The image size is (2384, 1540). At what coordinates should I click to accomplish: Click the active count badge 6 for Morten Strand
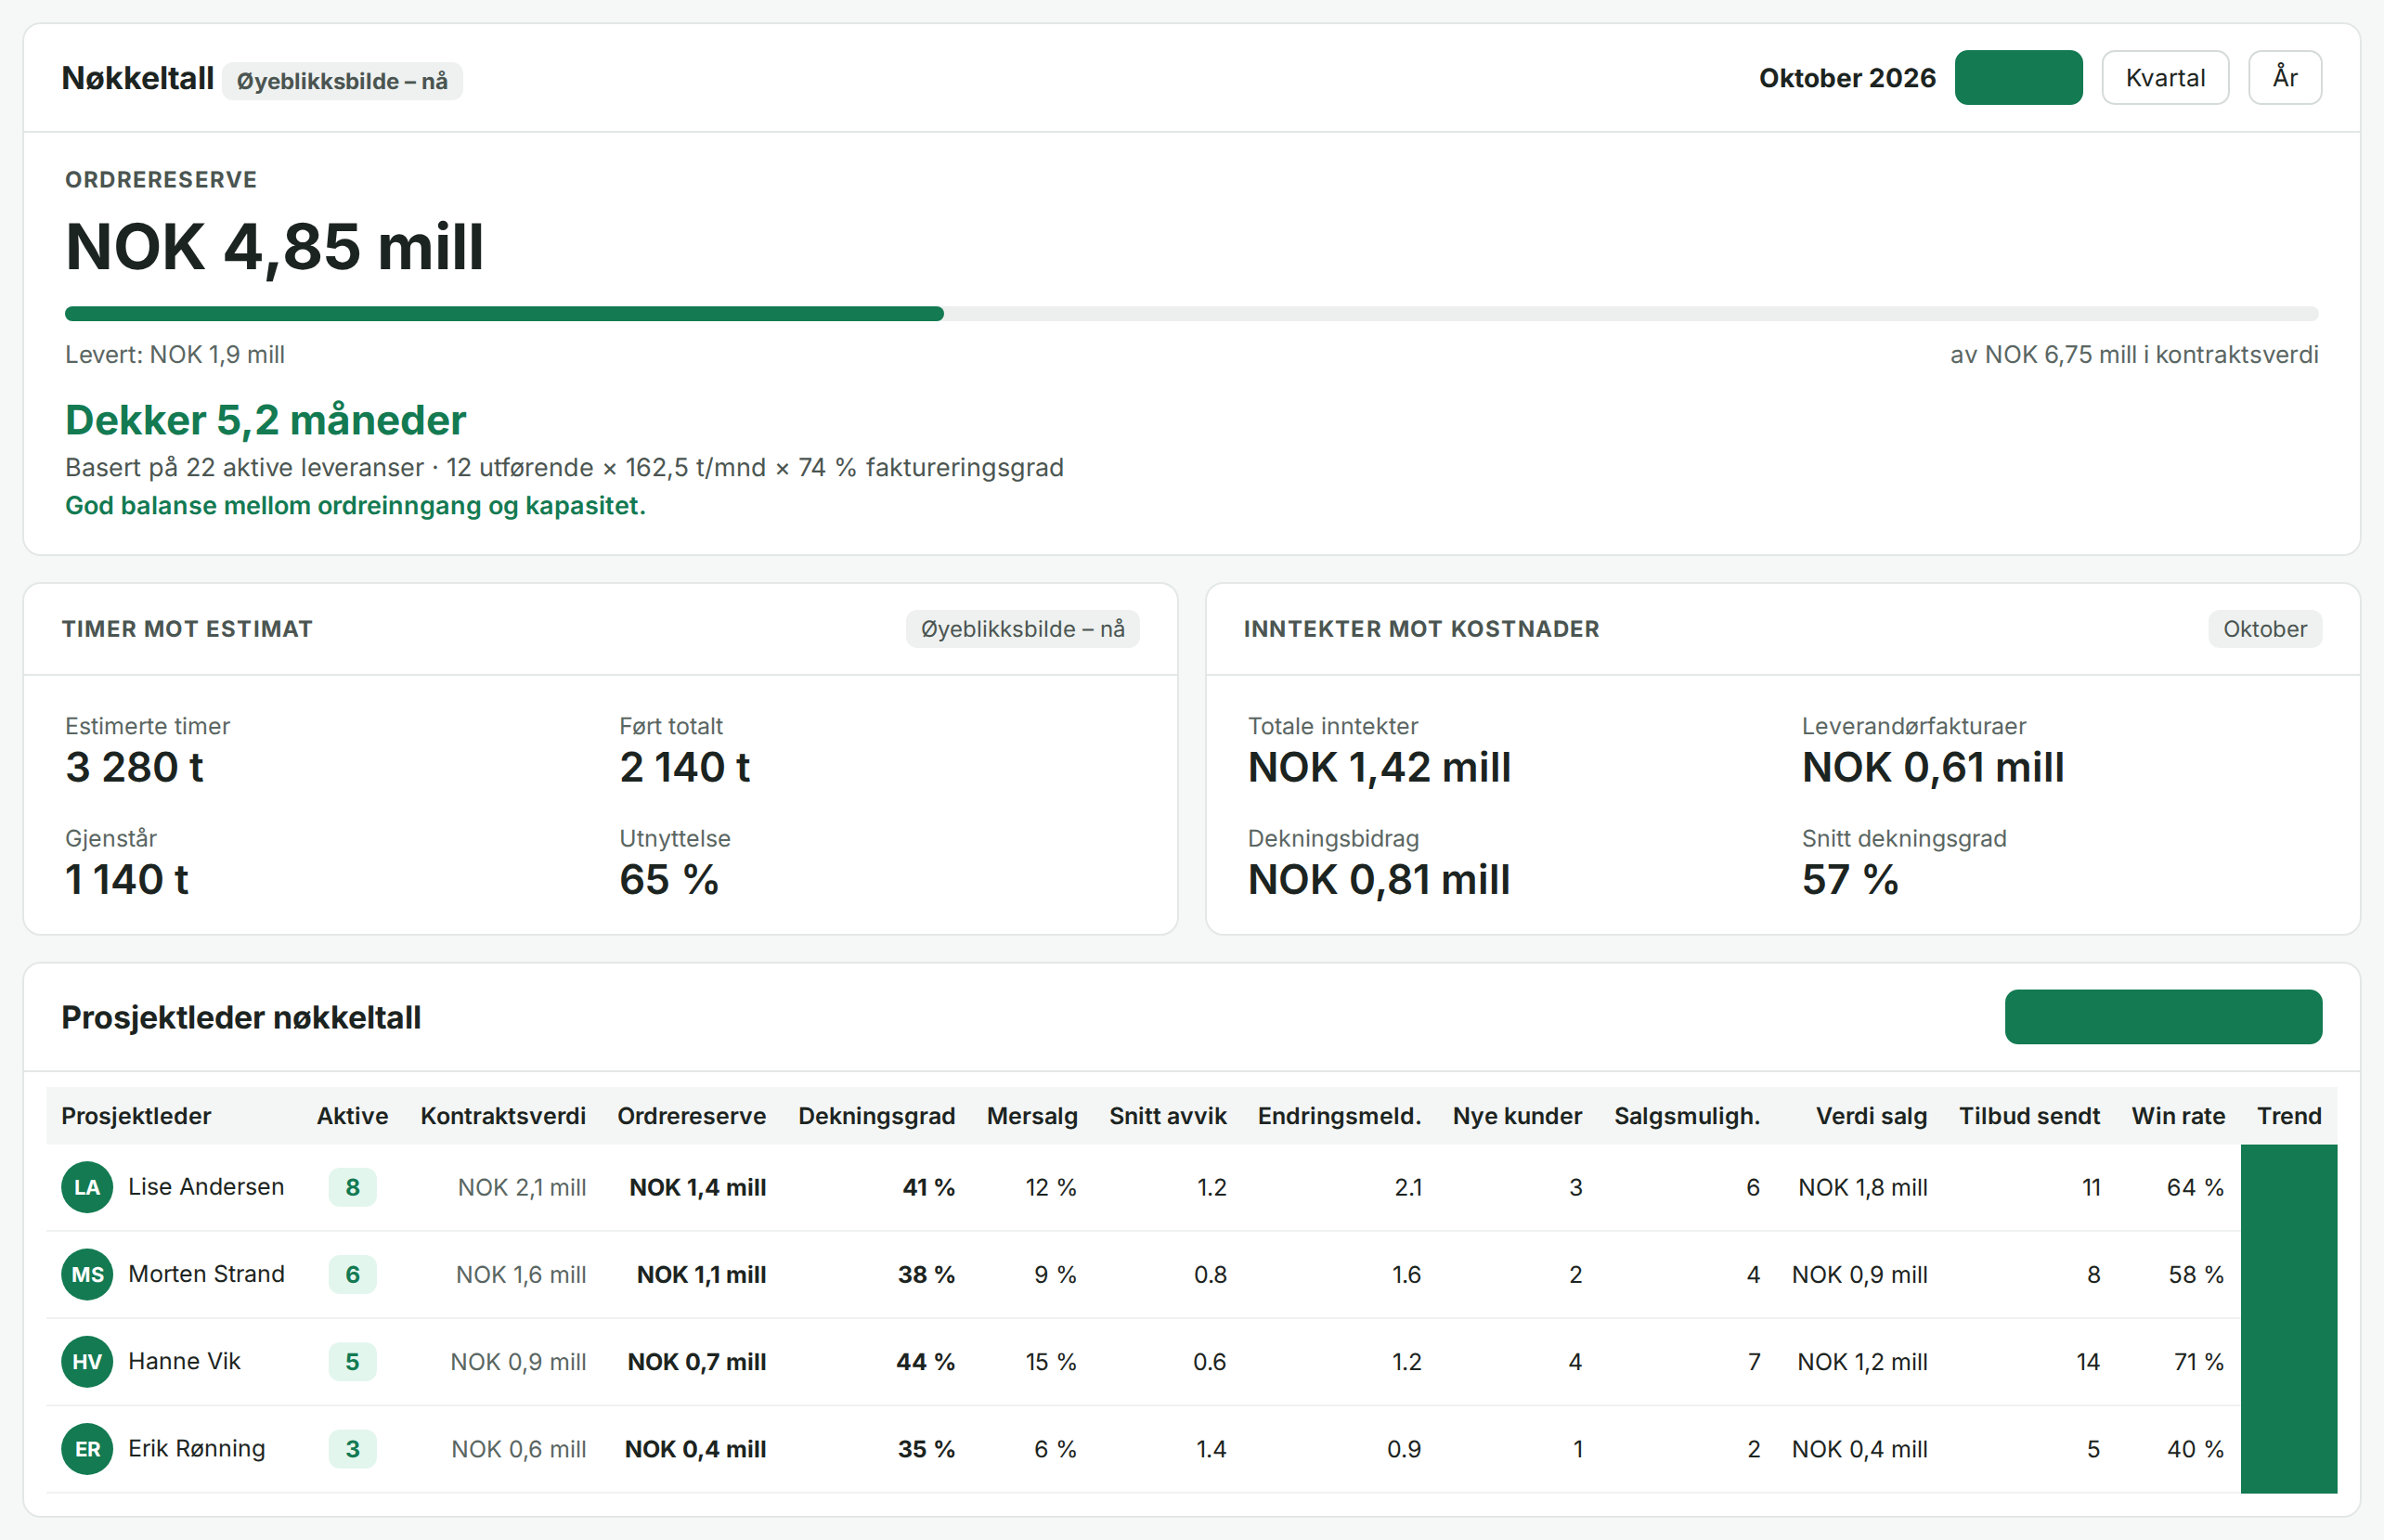pos(352,1274)
